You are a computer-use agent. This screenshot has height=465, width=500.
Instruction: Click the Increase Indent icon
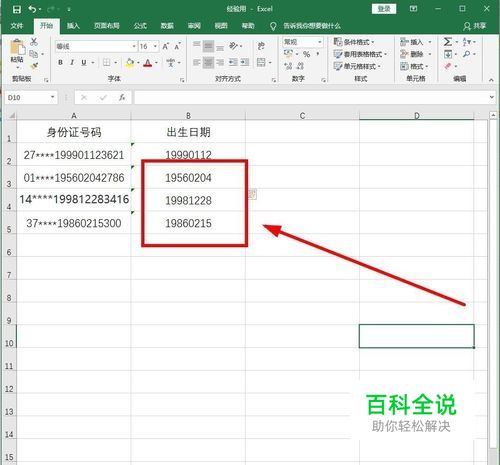(245, 62)
